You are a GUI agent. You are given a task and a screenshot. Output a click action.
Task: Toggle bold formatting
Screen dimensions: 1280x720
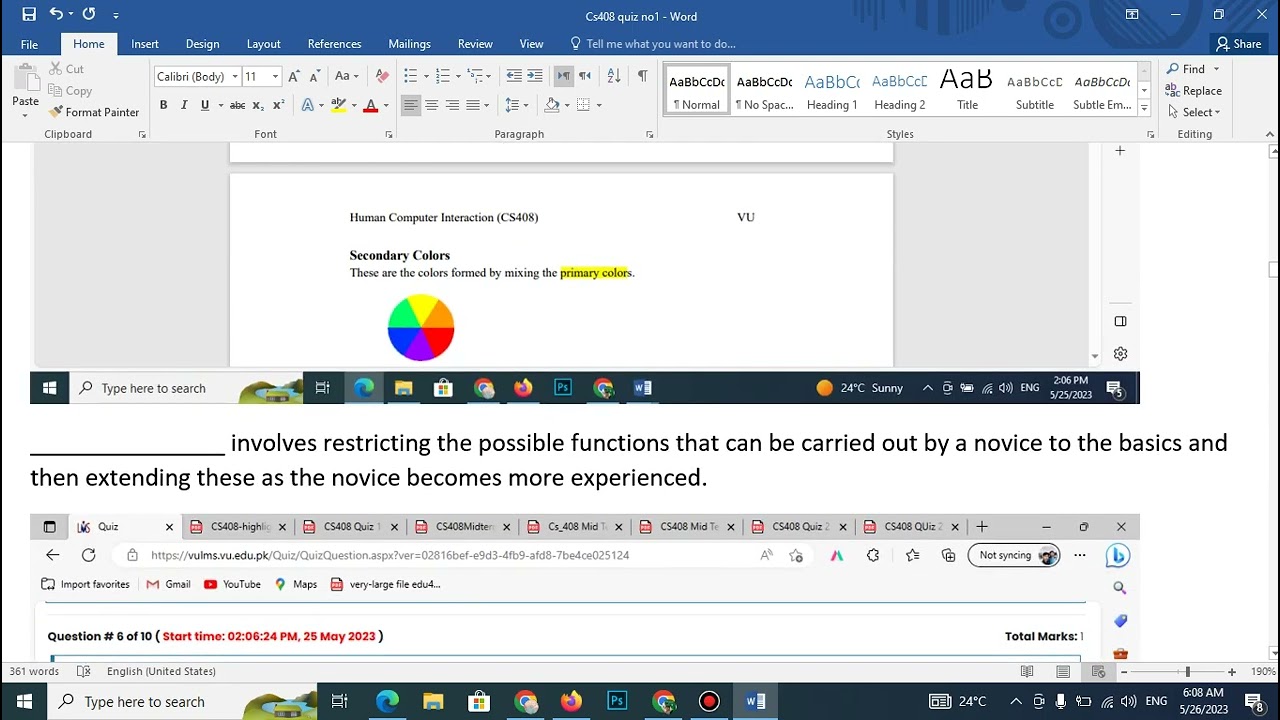(163, 105)
